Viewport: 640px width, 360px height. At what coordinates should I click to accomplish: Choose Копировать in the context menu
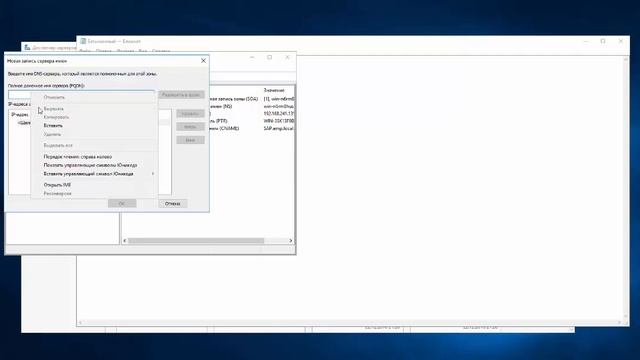[56, 117]
